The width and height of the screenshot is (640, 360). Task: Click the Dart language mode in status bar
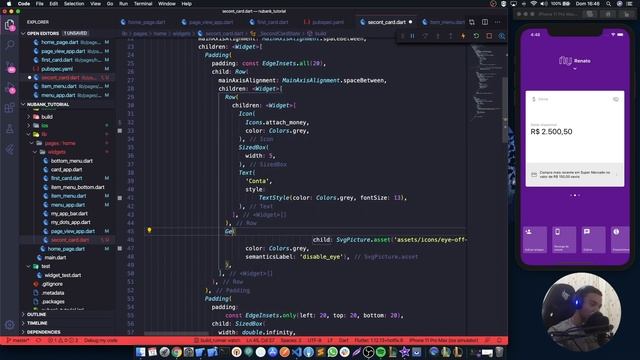[x=344, y=340]
